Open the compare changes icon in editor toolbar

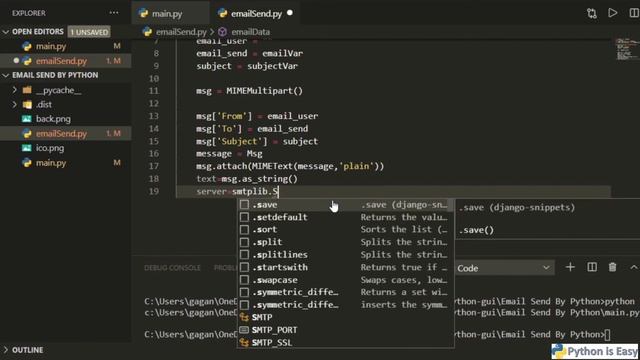tap(591, 13)
